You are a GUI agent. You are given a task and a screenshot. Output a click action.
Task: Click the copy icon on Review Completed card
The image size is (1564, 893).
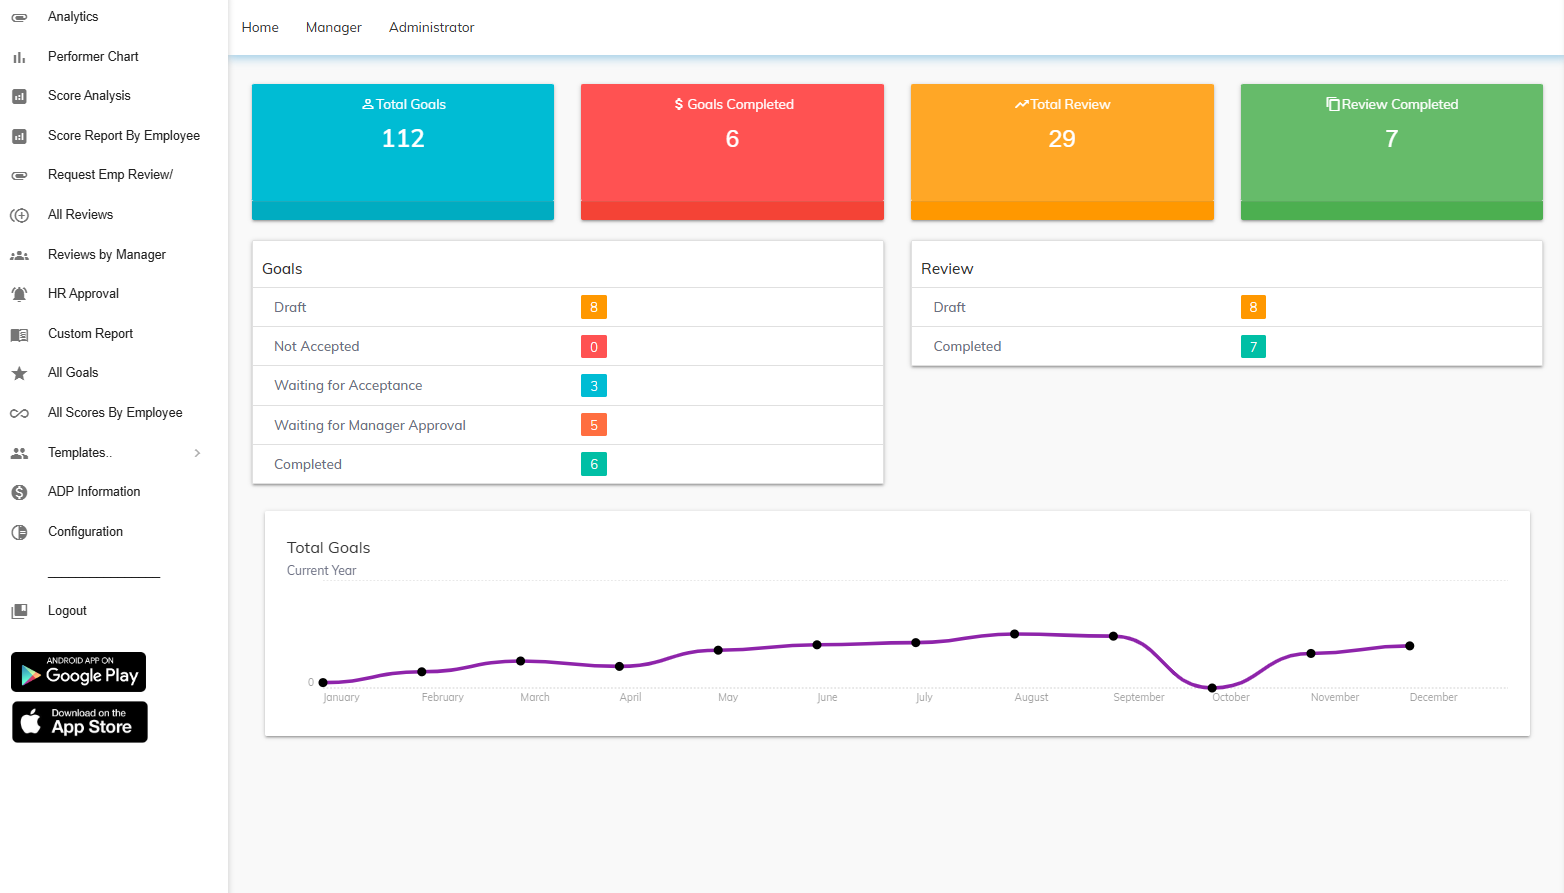[1333, 104]
